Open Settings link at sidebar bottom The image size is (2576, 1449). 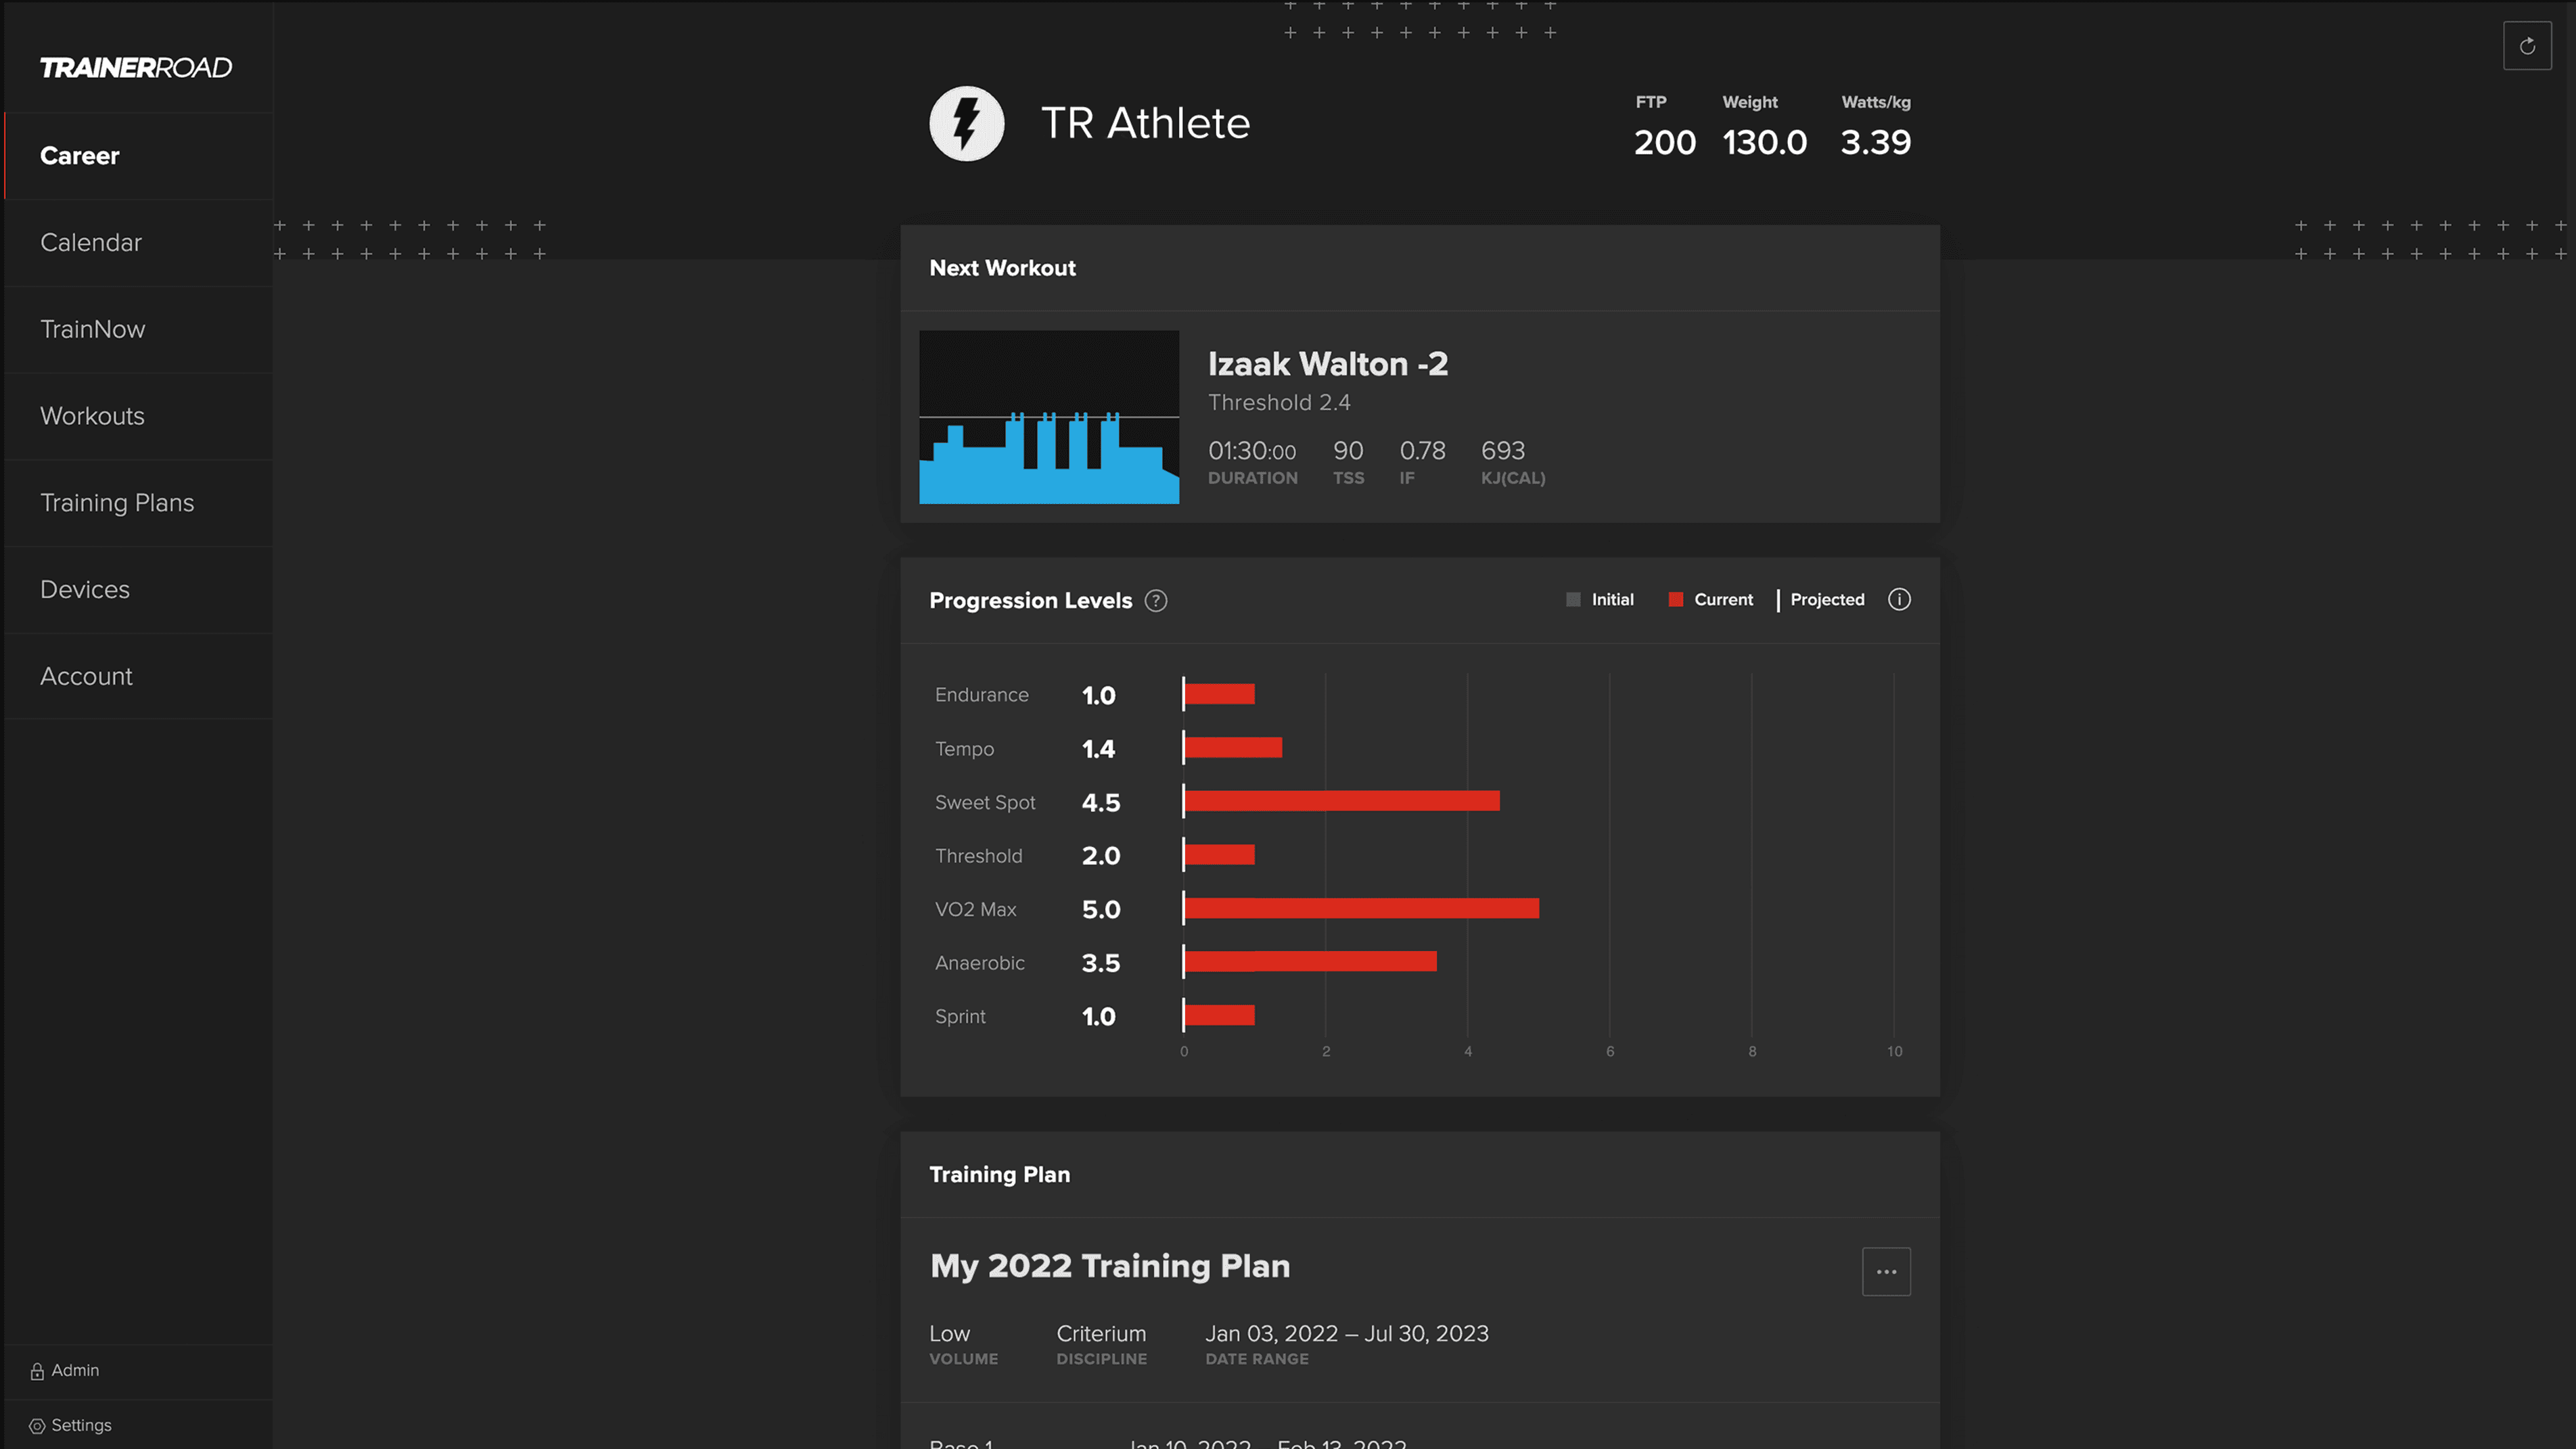point(81,1425)
